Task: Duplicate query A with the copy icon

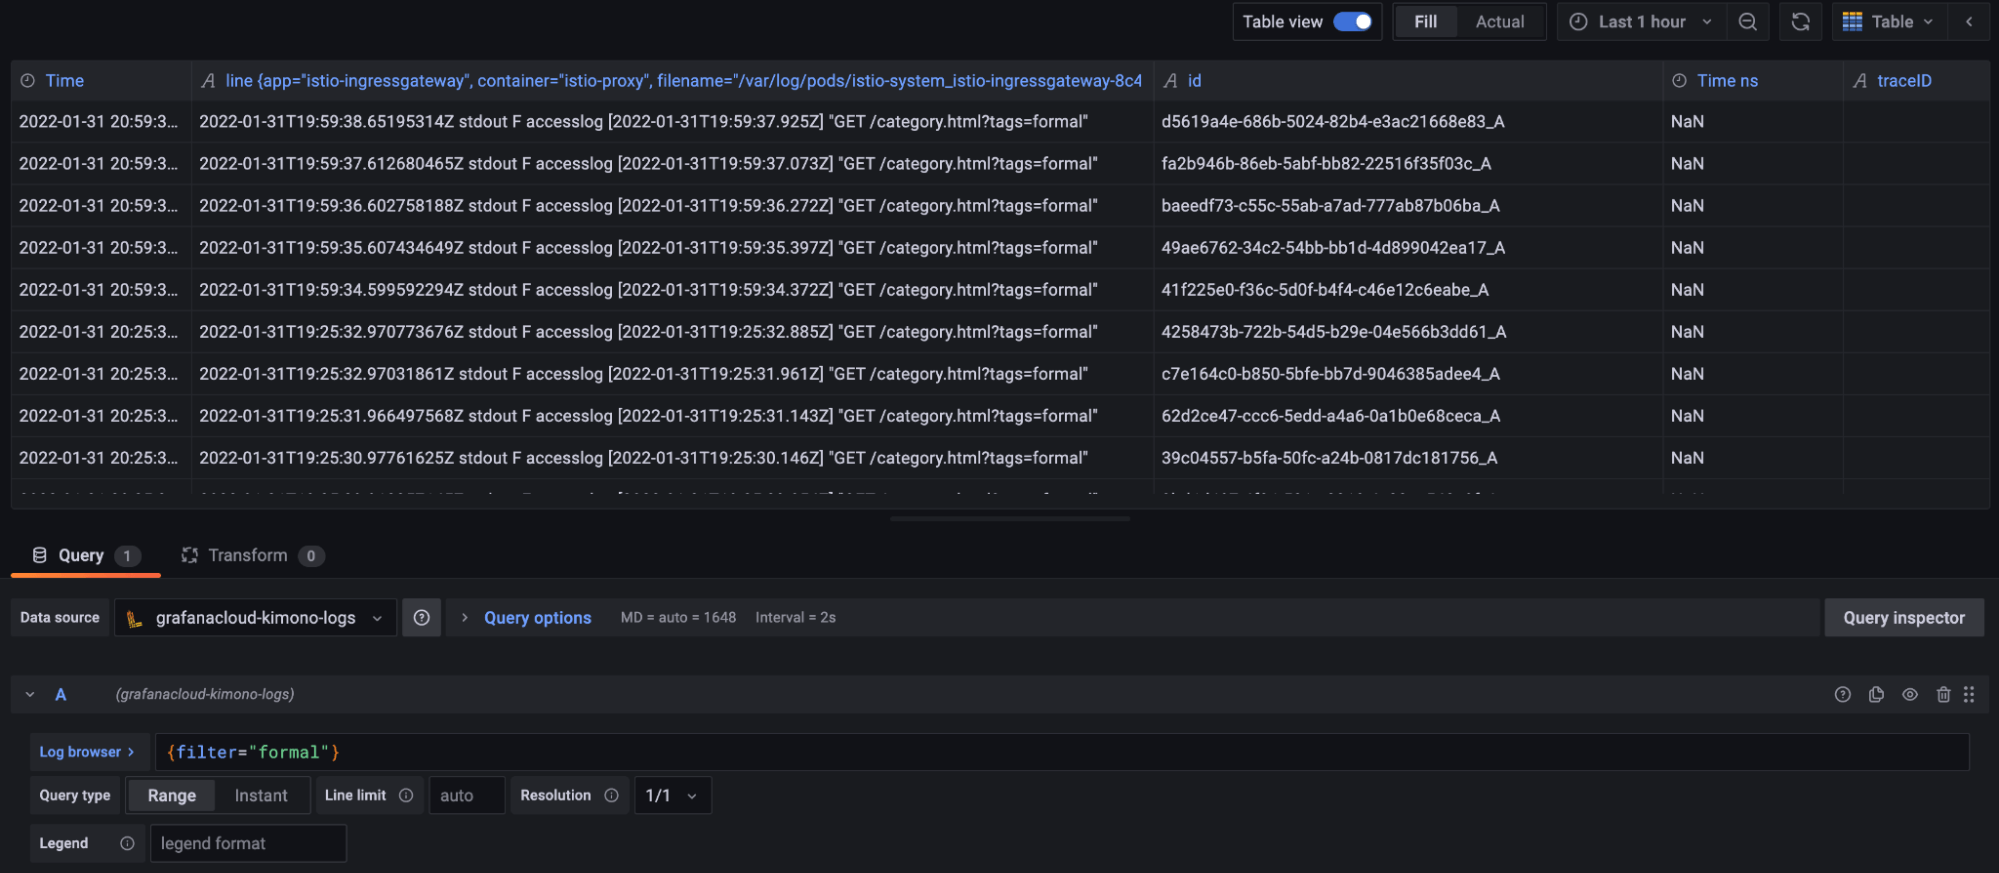Action: (1876, 694)
